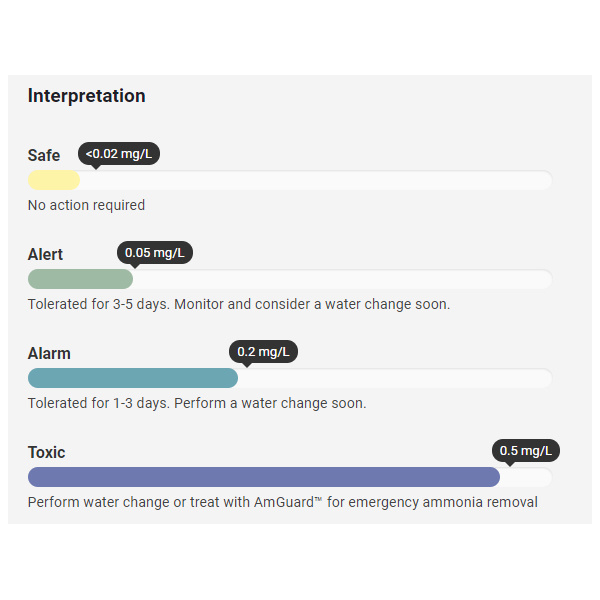Click the Interpretation heading

click(x=86, y=96)
